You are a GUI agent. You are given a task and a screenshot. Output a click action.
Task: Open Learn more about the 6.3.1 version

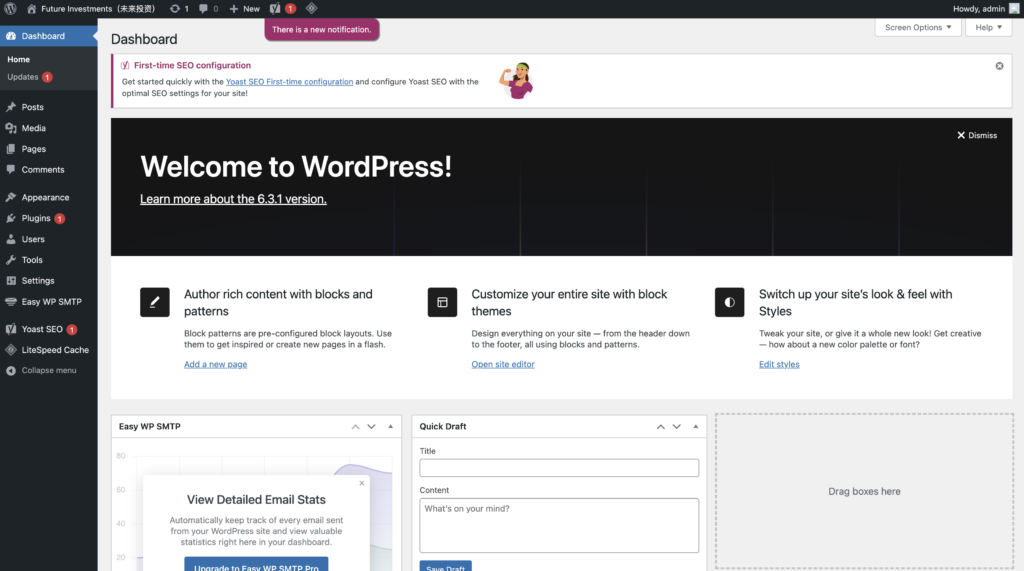(233, 199)
